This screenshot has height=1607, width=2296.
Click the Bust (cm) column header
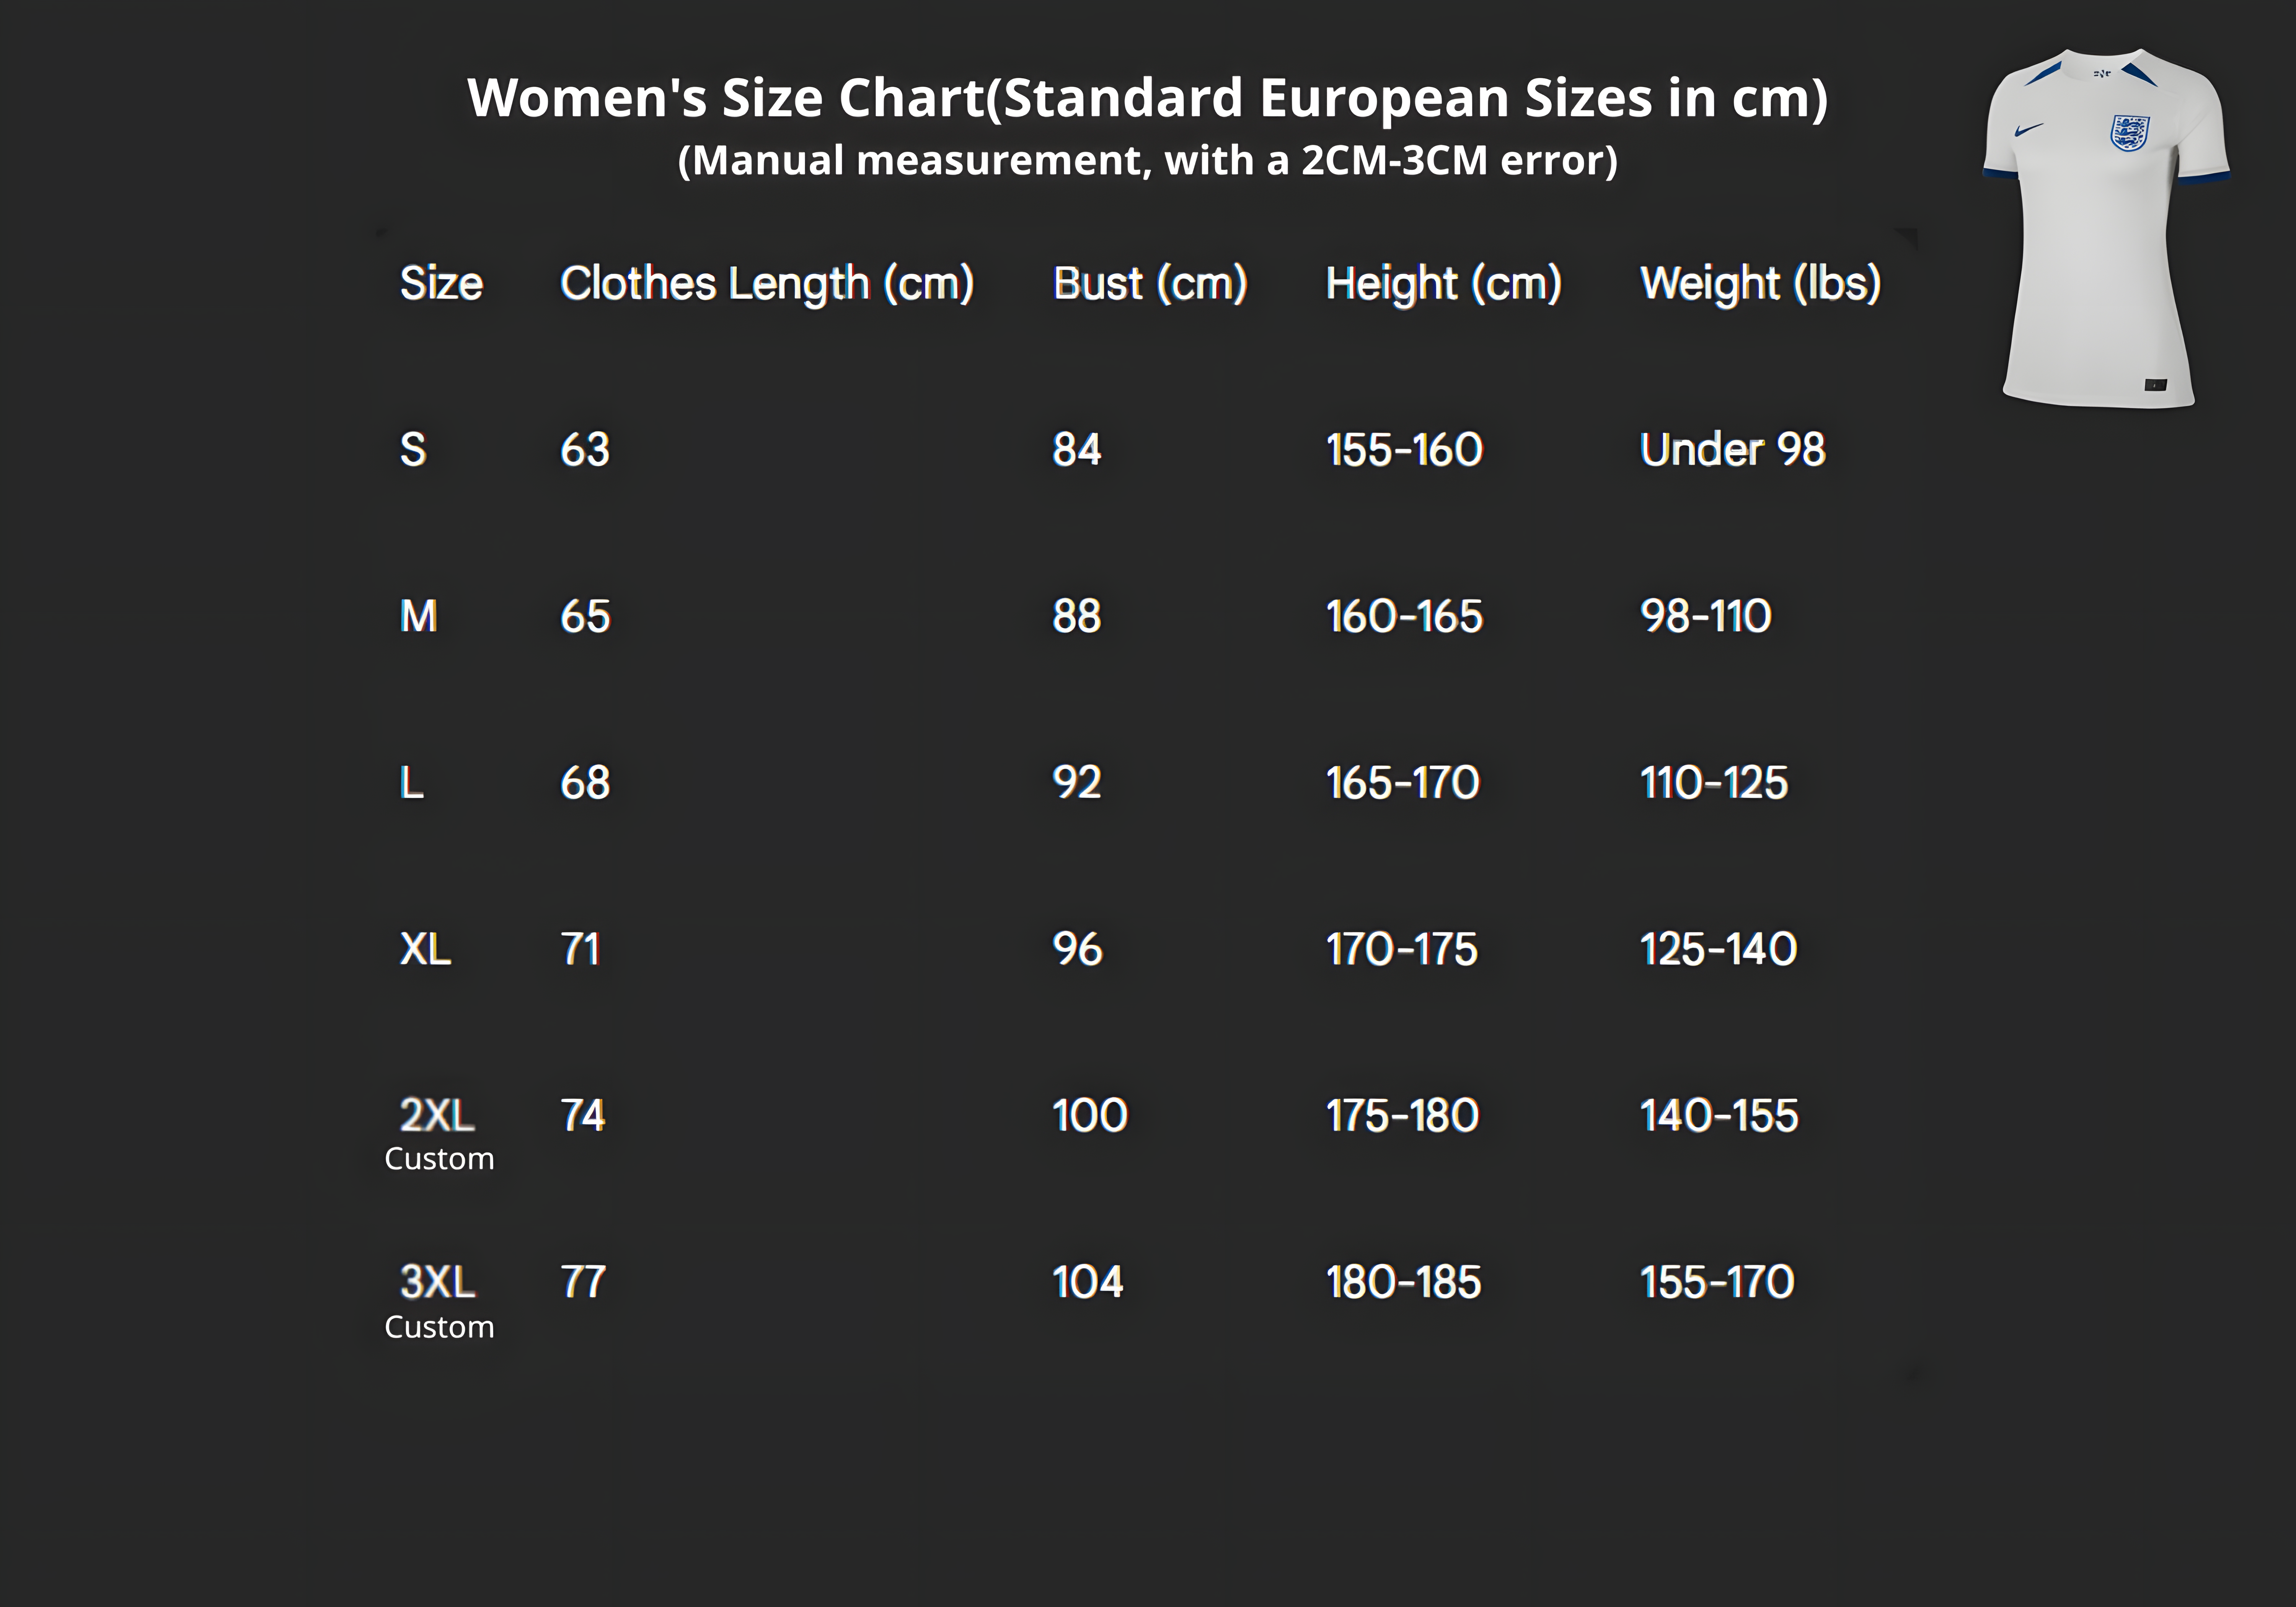click(1150, 283)
